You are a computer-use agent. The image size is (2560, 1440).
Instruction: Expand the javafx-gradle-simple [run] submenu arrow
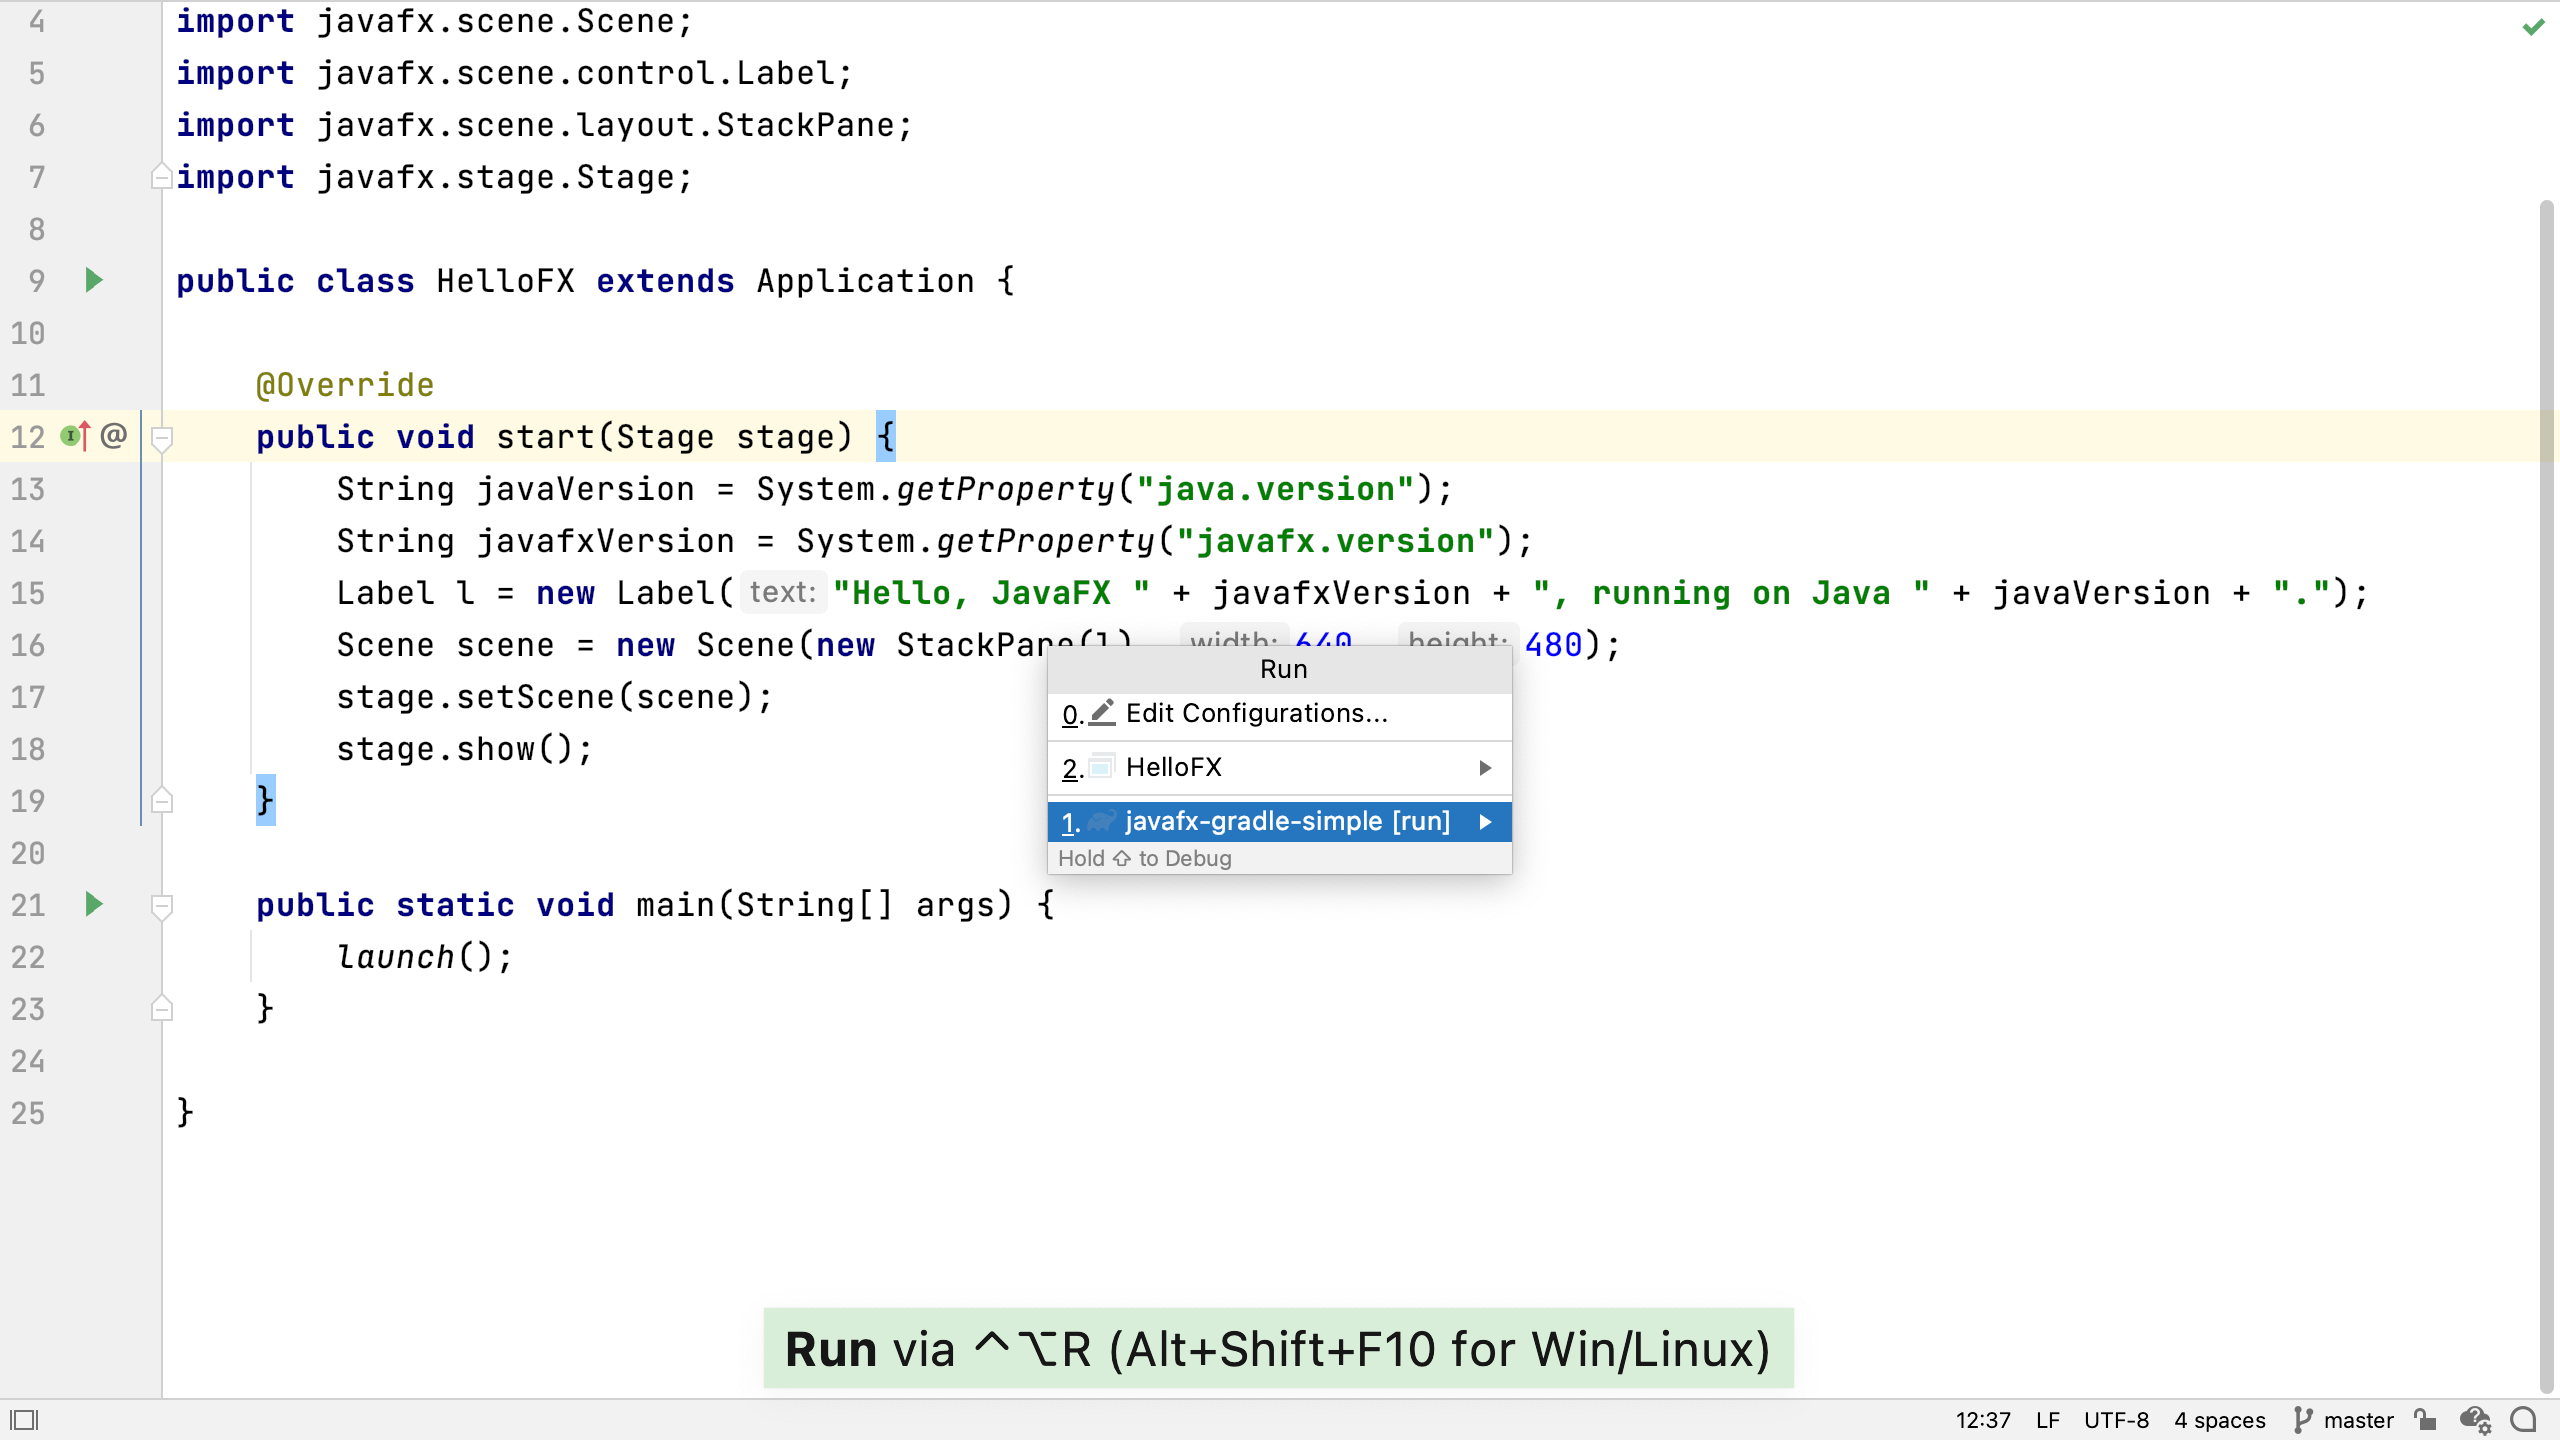pos(1485,822)
